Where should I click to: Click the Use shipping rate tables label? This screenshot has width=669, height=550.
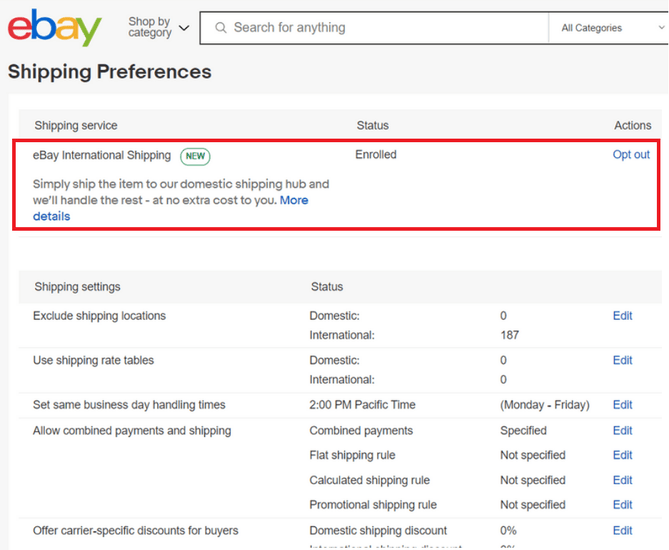[93, 360]
